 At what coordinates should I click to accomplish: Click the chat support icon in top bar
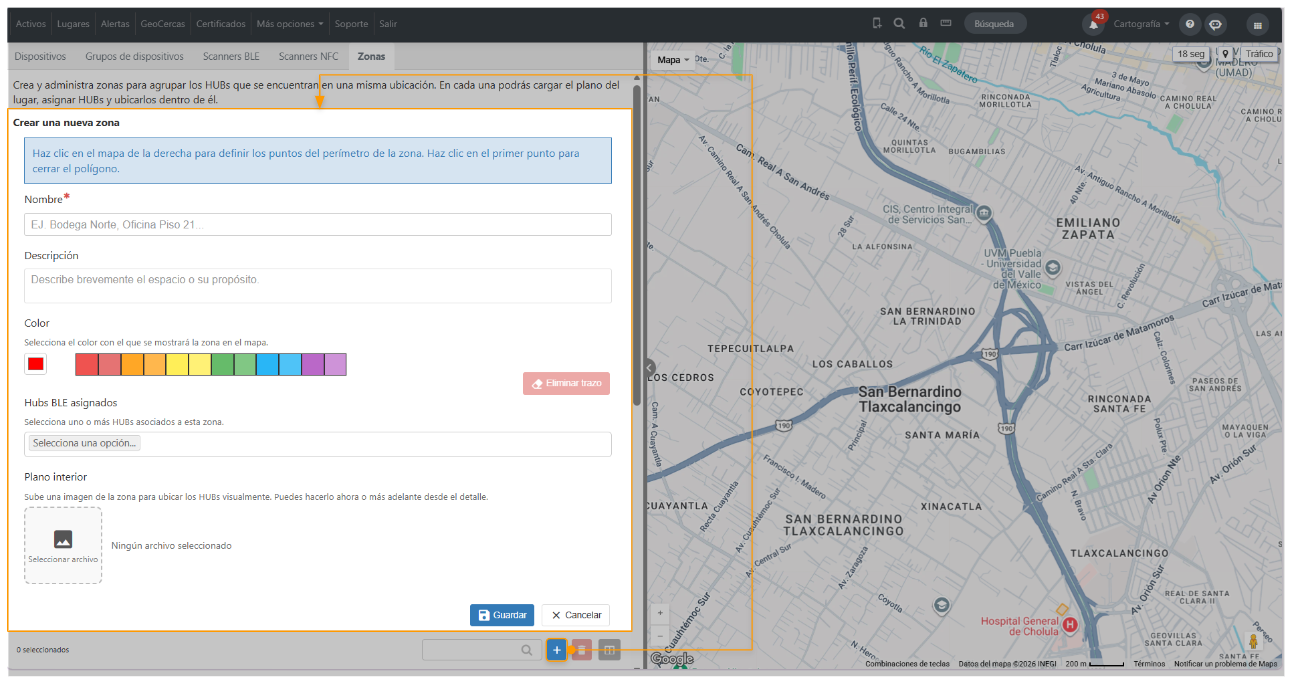(x=1216, y=24)
